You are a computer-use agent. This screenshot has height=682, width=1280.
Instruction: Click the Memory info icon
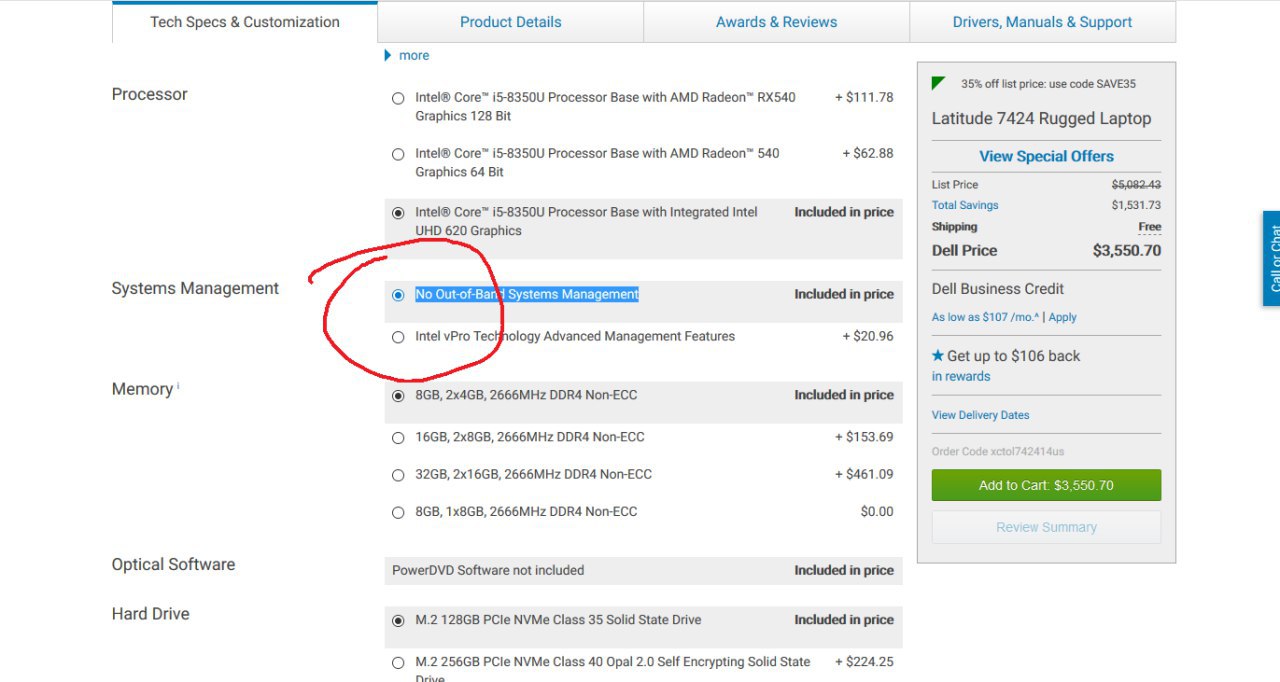click(x=178, y=385)
